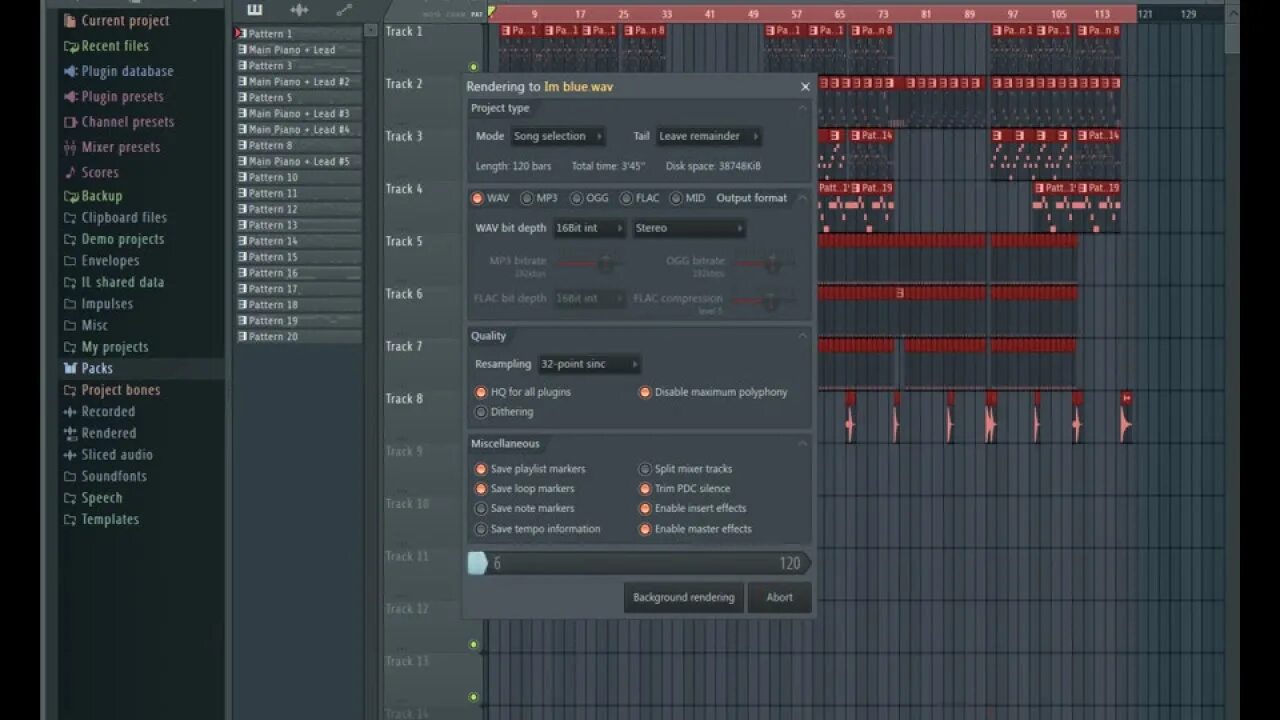1280x720 pixels.
Task: Enable MID output format
Action: tap(676, 198)
